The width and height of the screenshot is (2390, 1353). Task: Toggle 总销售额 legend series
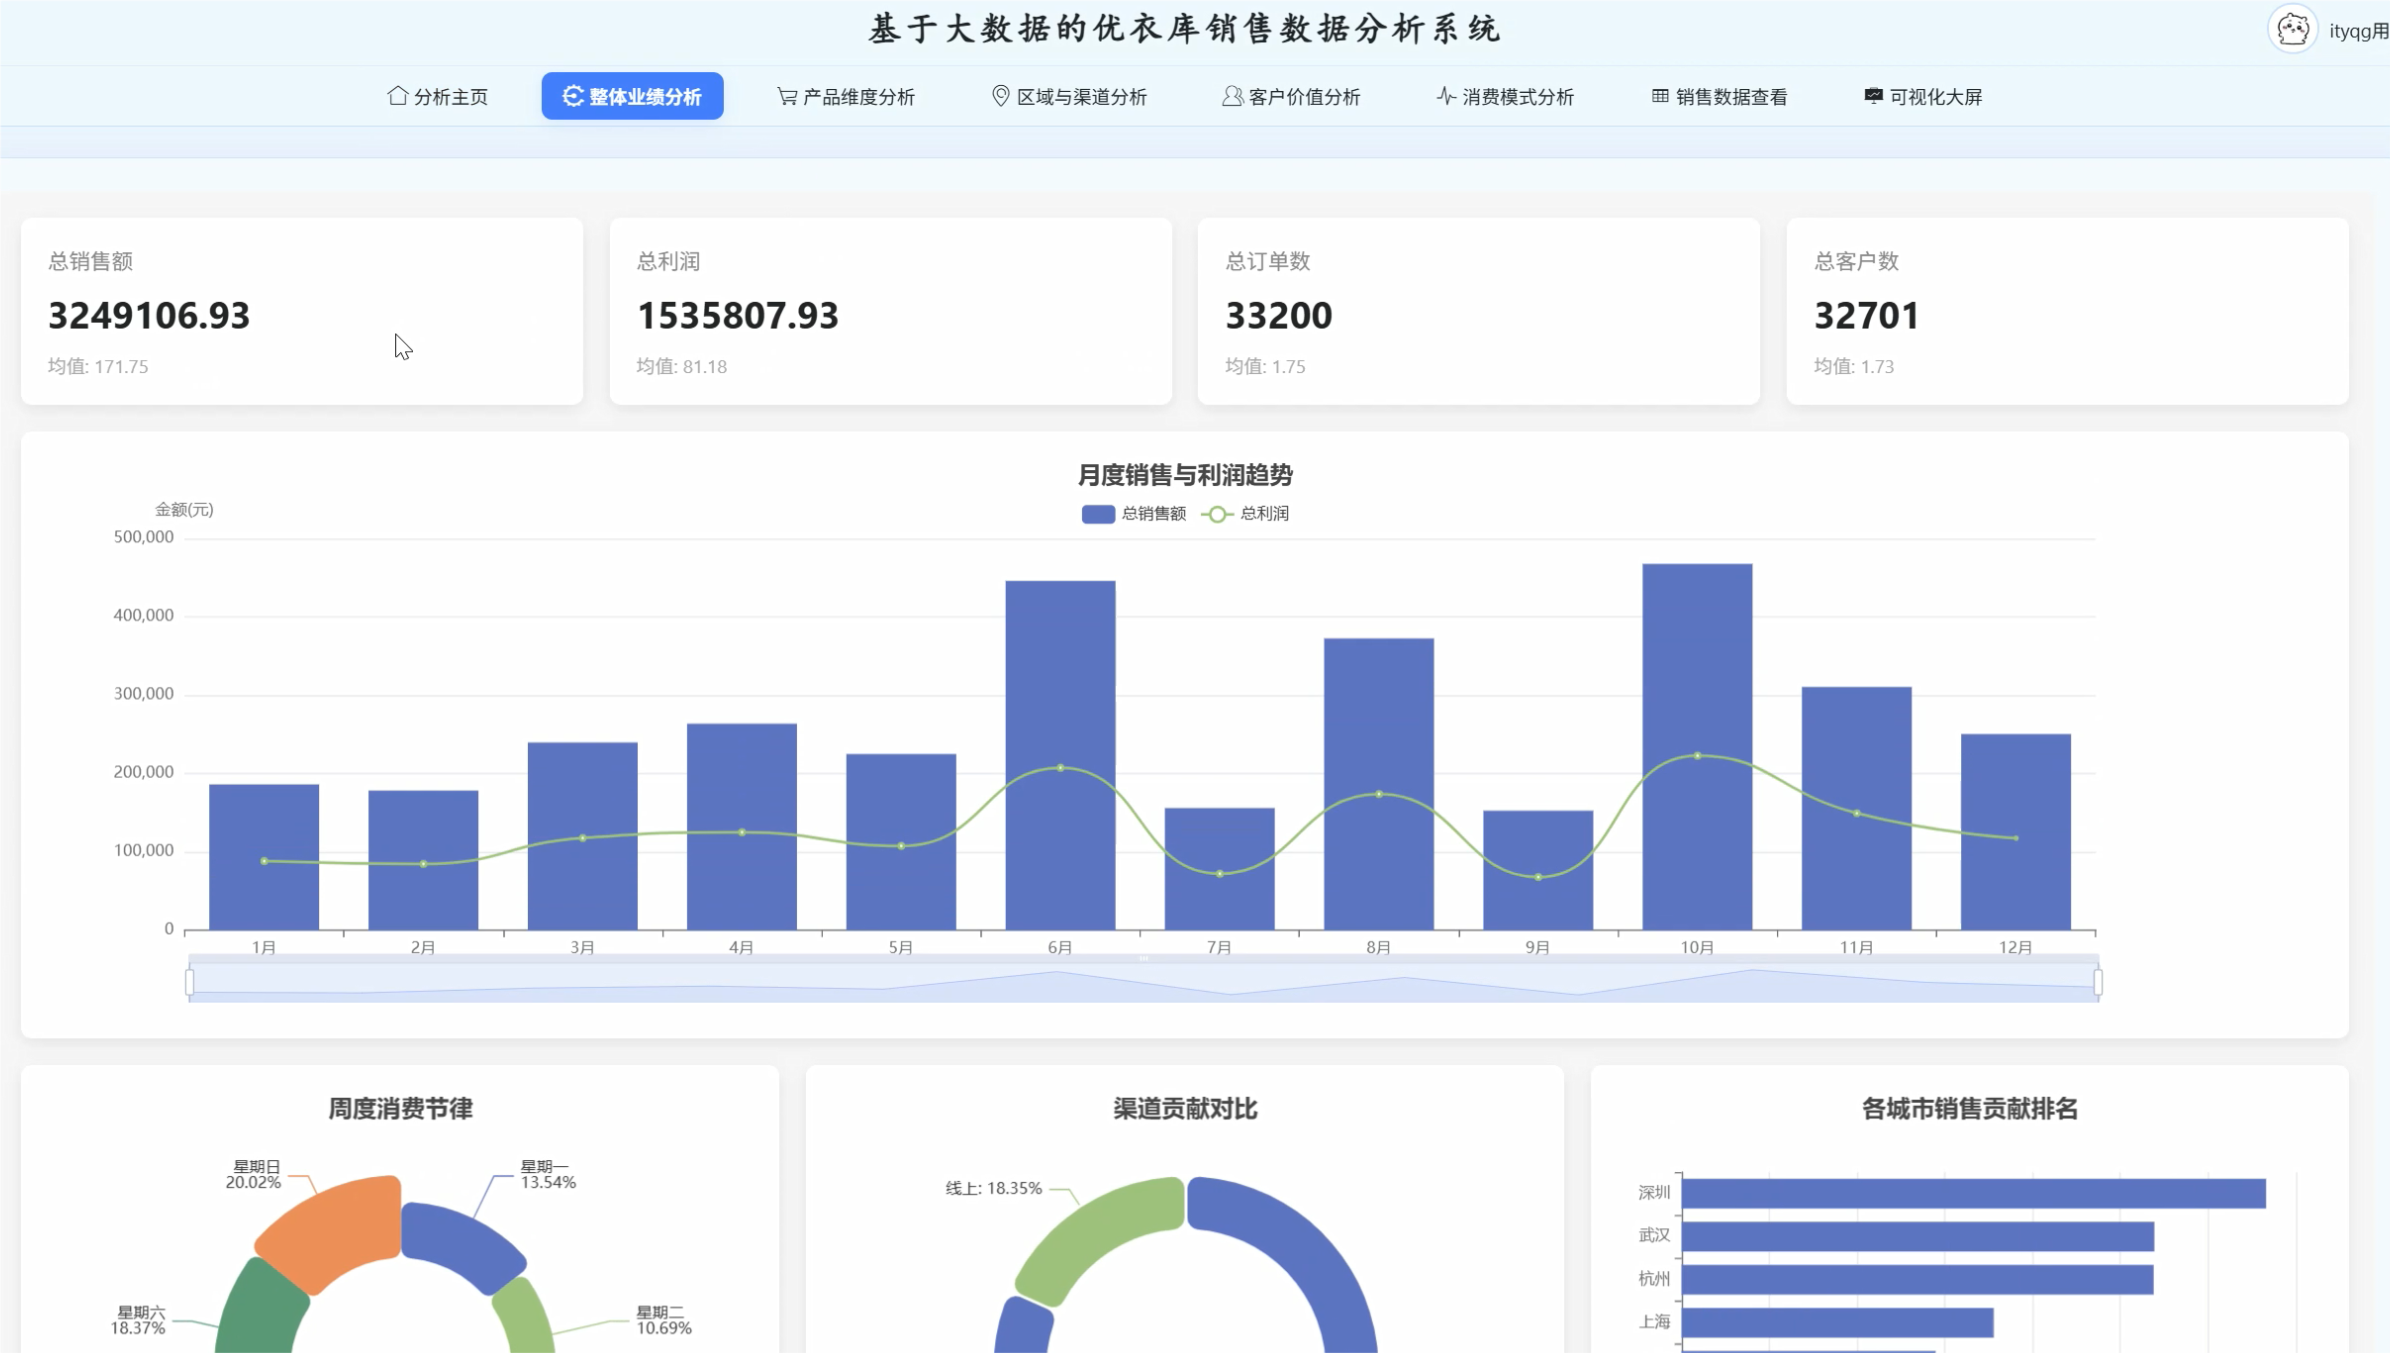point(1133,514)
